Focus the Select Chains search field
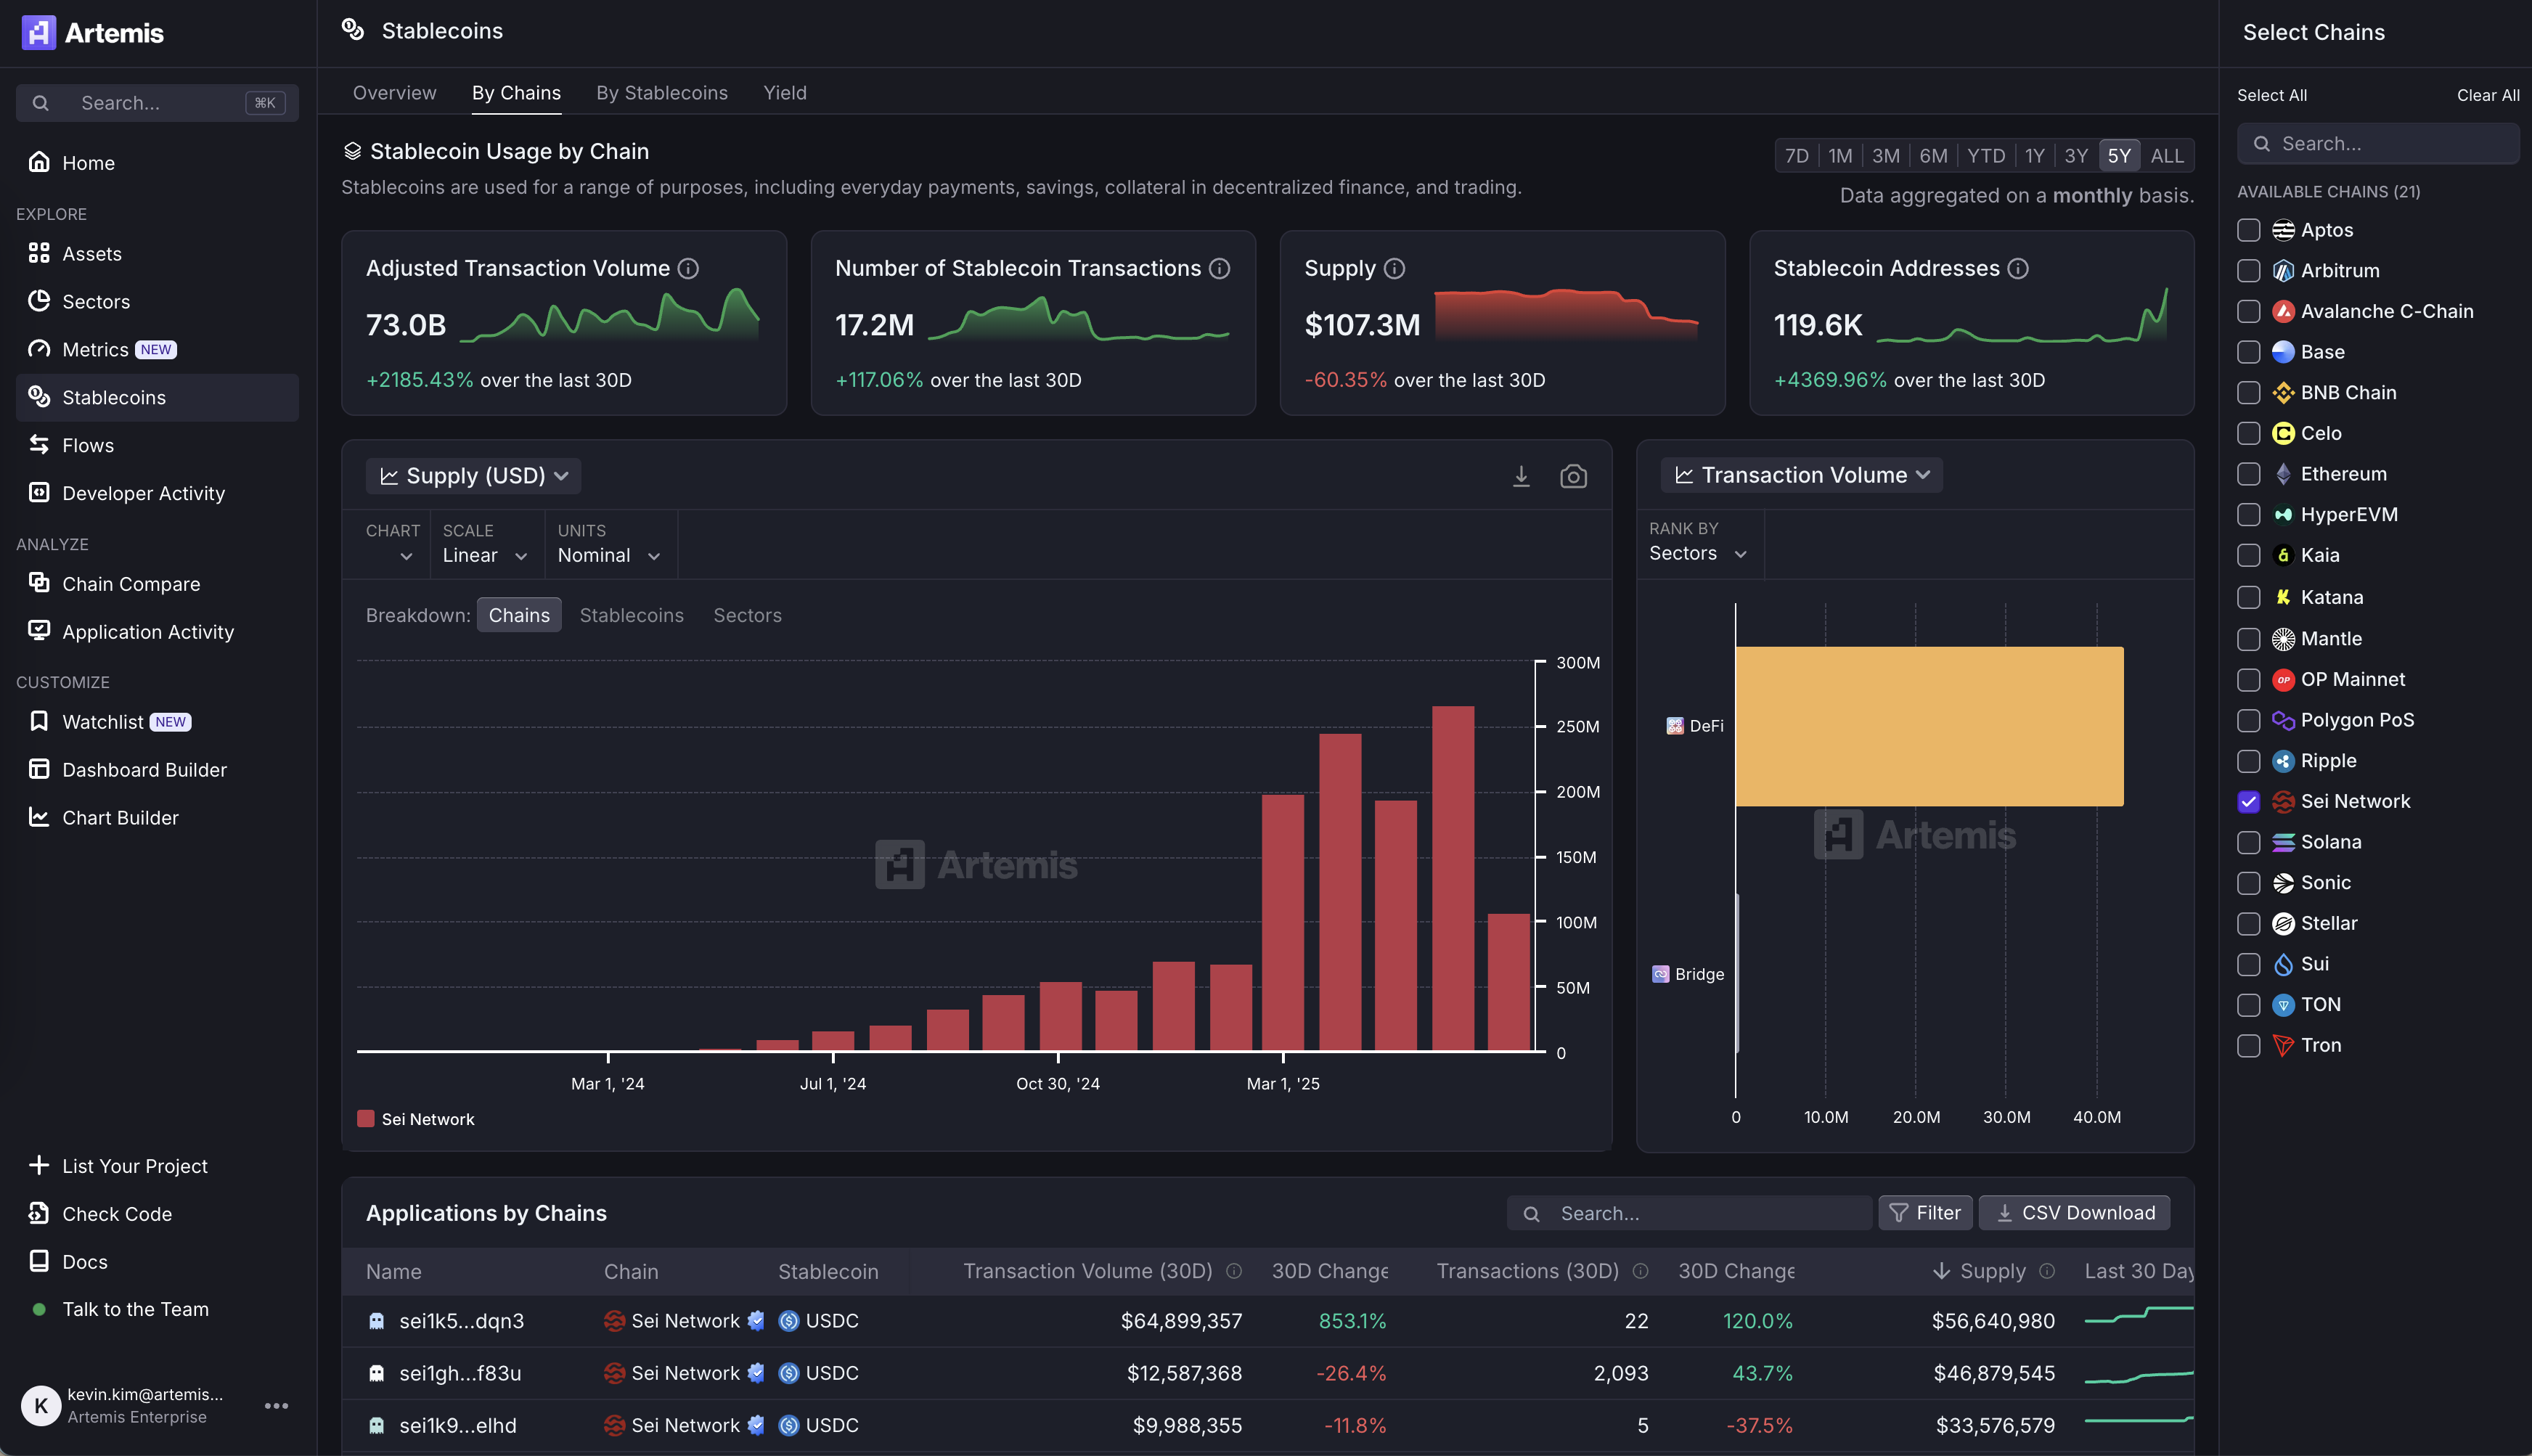This screenshot has width=2532, height=1456. (x=2378, y=144)
